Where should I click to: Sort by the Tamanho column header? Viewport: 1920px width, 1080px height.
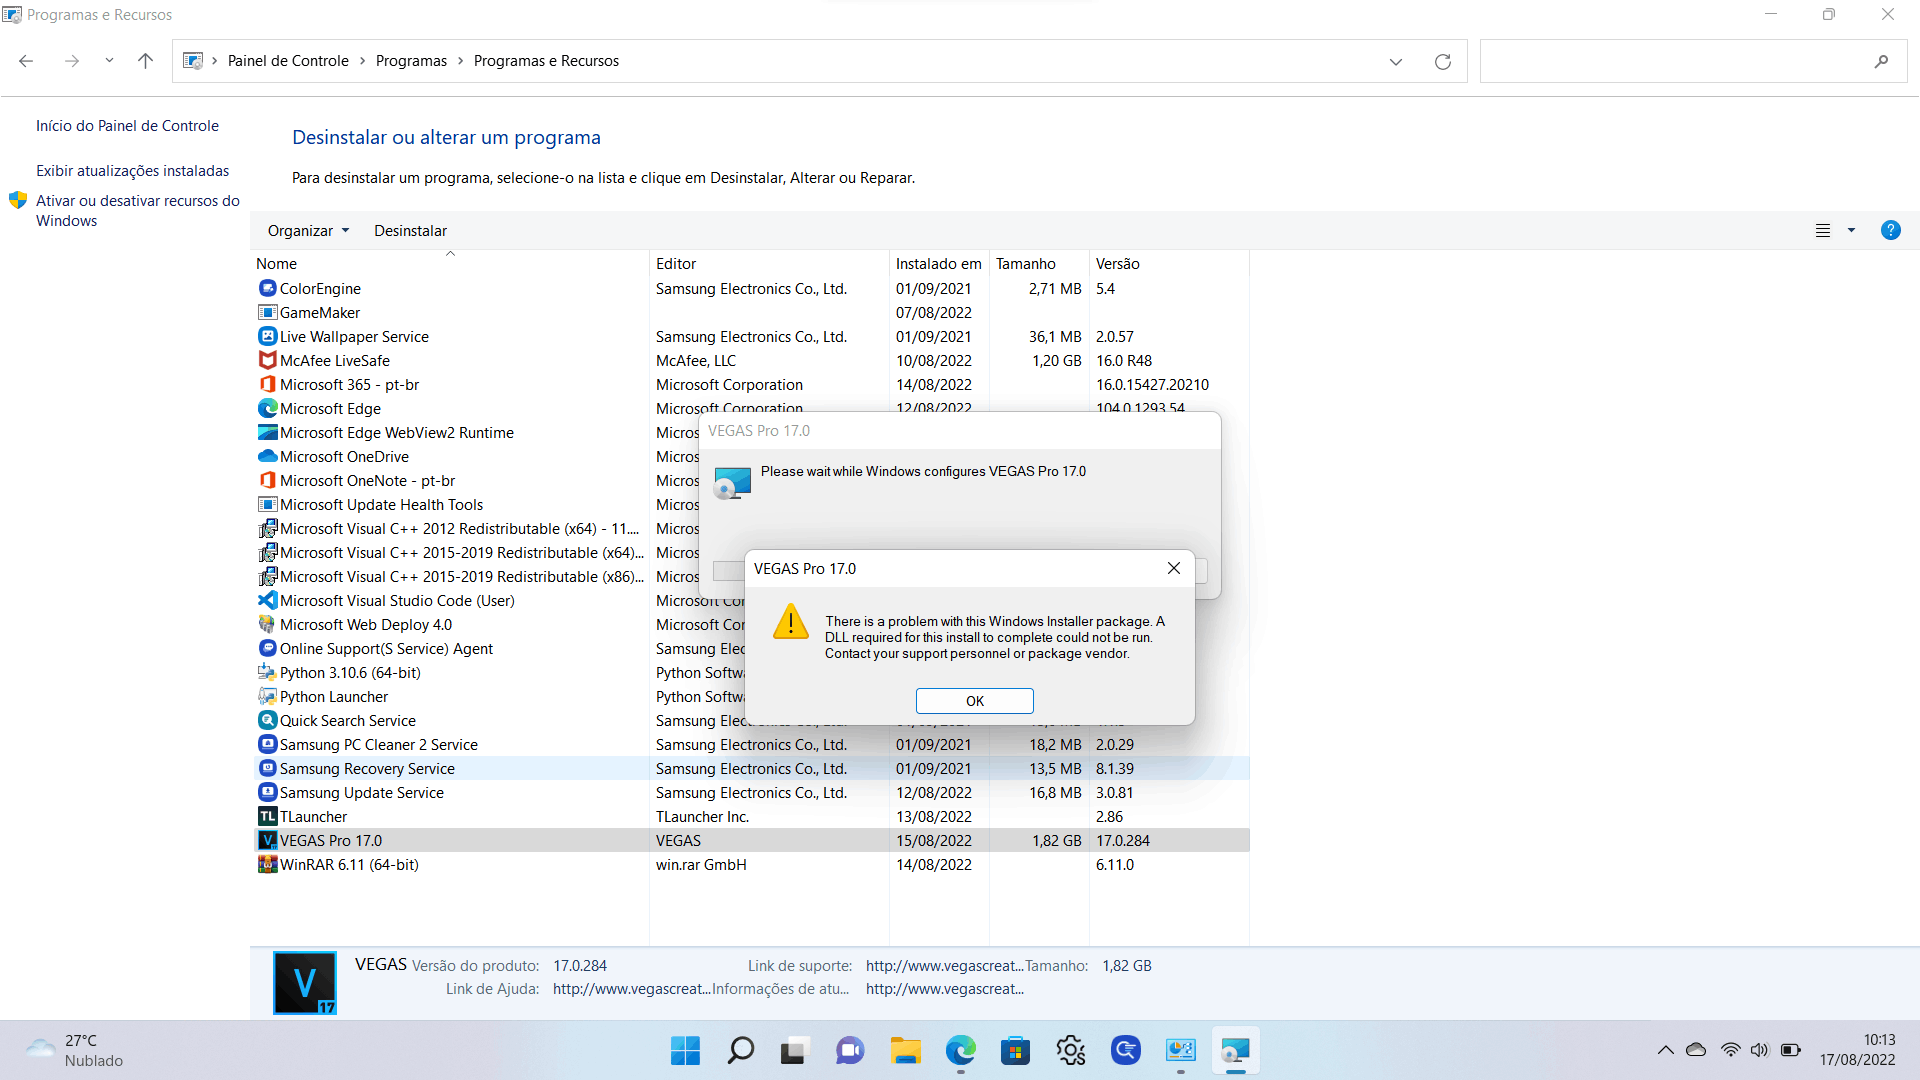point(1039,263)
